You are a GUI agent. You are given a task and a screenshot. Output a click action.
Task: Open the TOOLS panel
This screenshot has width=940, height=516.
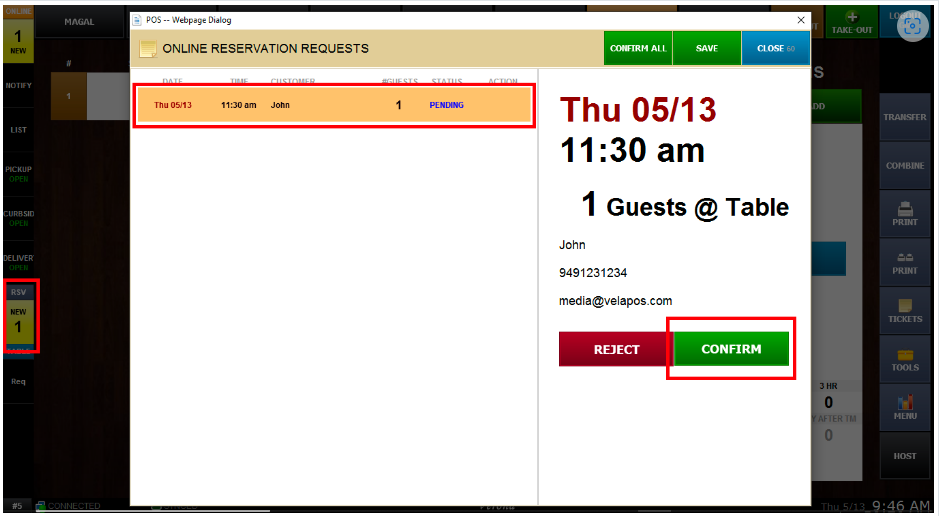tap(904, 360)
